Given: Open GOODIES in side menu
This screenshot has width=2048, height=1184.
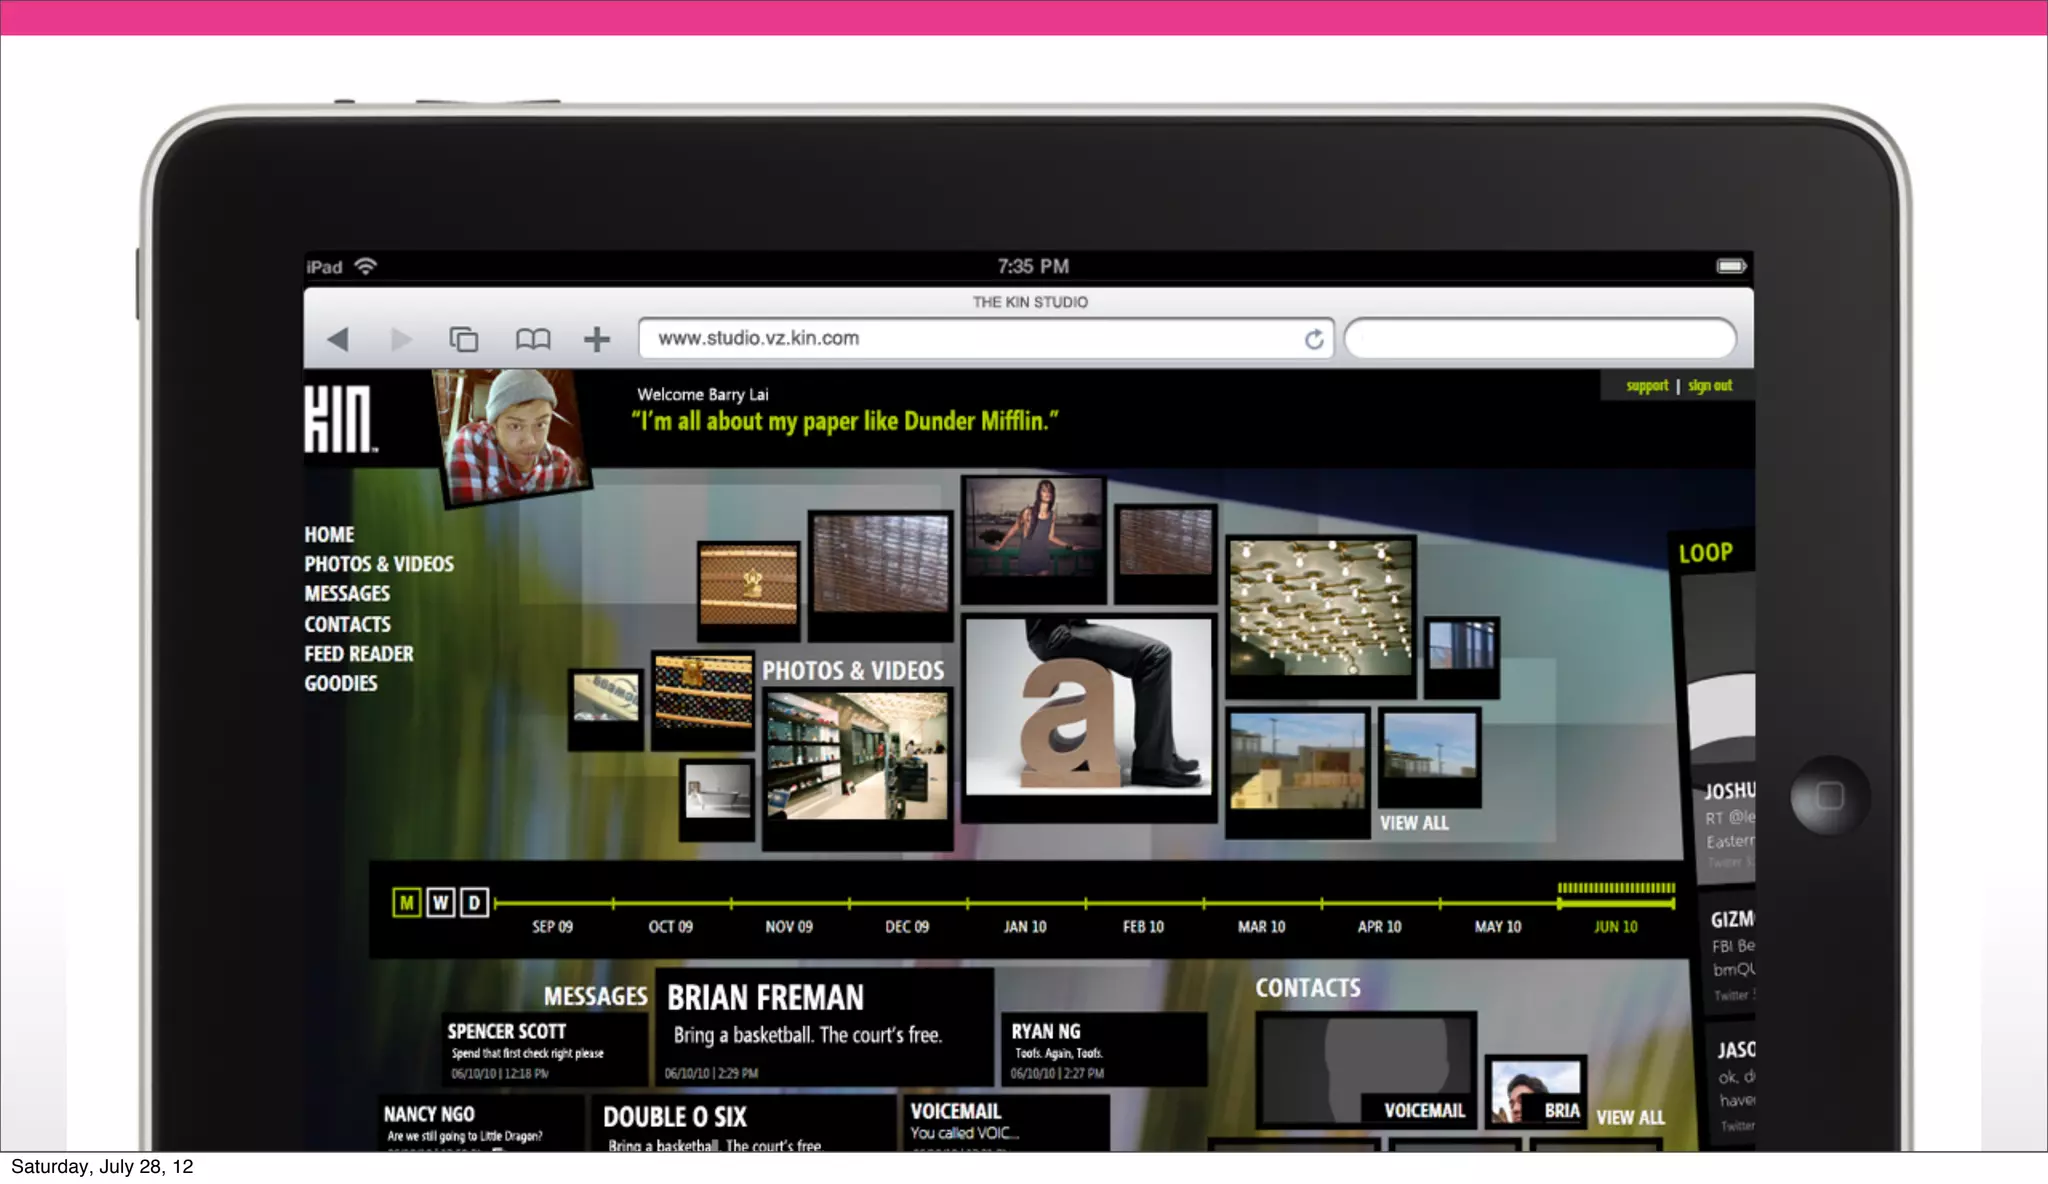Looking at the screenshot, I should point(341,684).
